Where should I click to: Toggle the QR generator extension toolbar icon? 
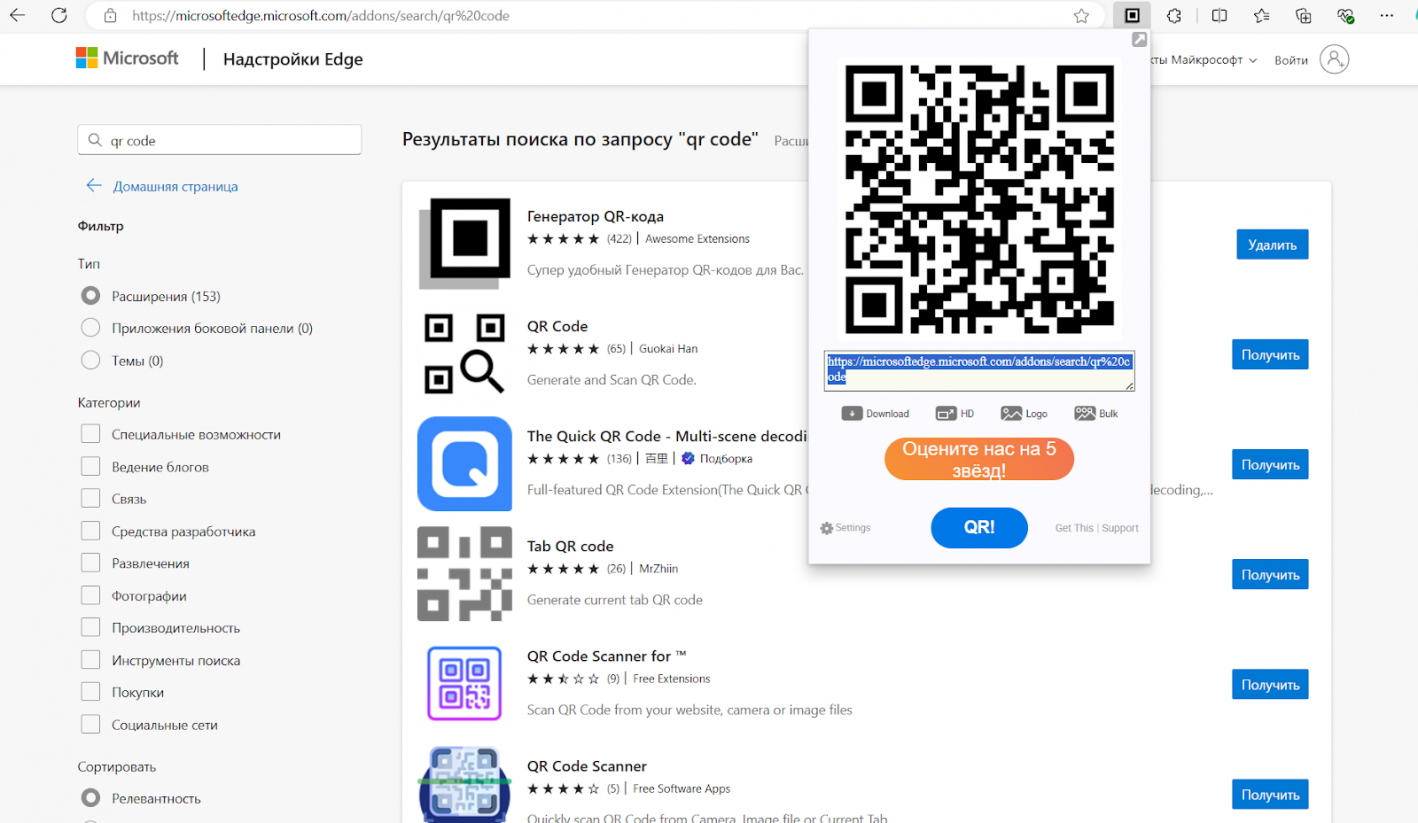click(1132, 15)
